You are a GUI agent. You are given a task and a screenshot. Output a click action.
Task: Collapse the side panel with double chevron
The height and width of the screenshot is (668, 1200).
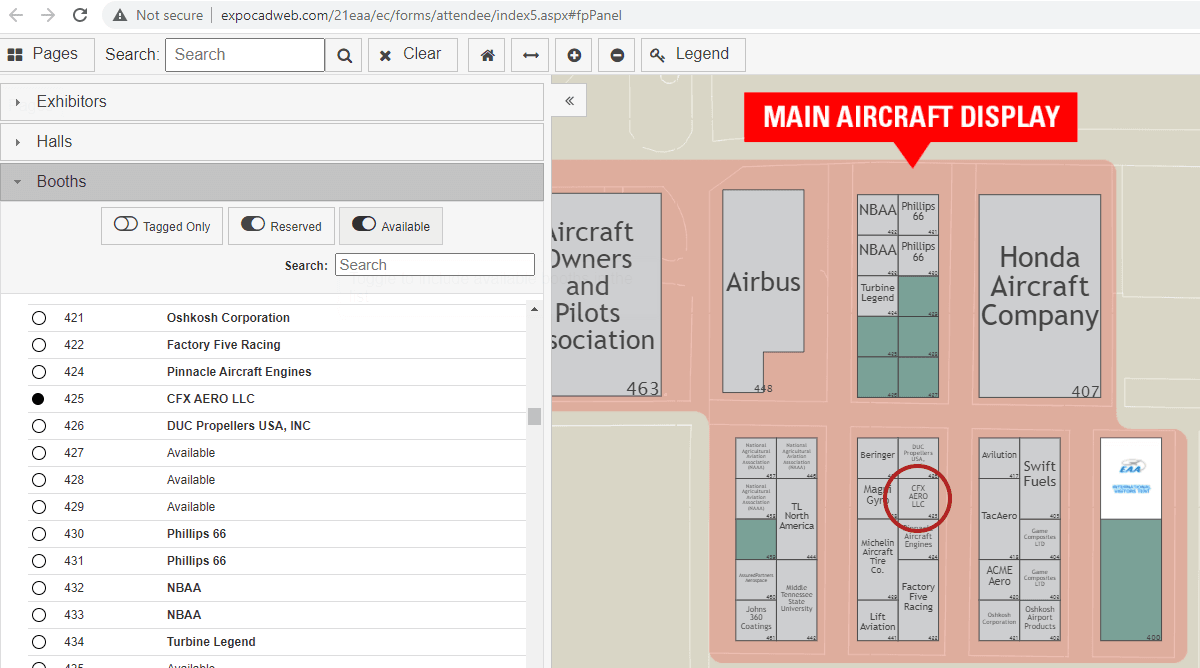click(x=569, y=101)
